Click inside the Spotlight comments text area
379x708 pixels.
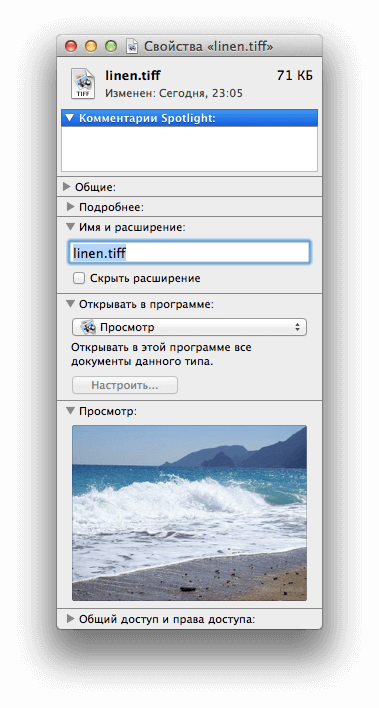(x=189, y=149)
